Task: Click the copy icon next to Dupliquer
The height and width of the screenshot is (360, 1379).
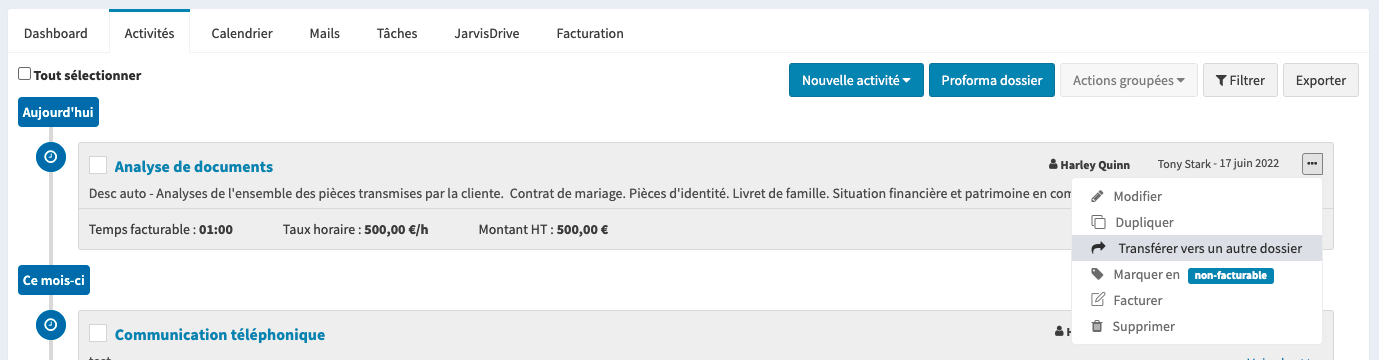Action: pos(1097,222)
